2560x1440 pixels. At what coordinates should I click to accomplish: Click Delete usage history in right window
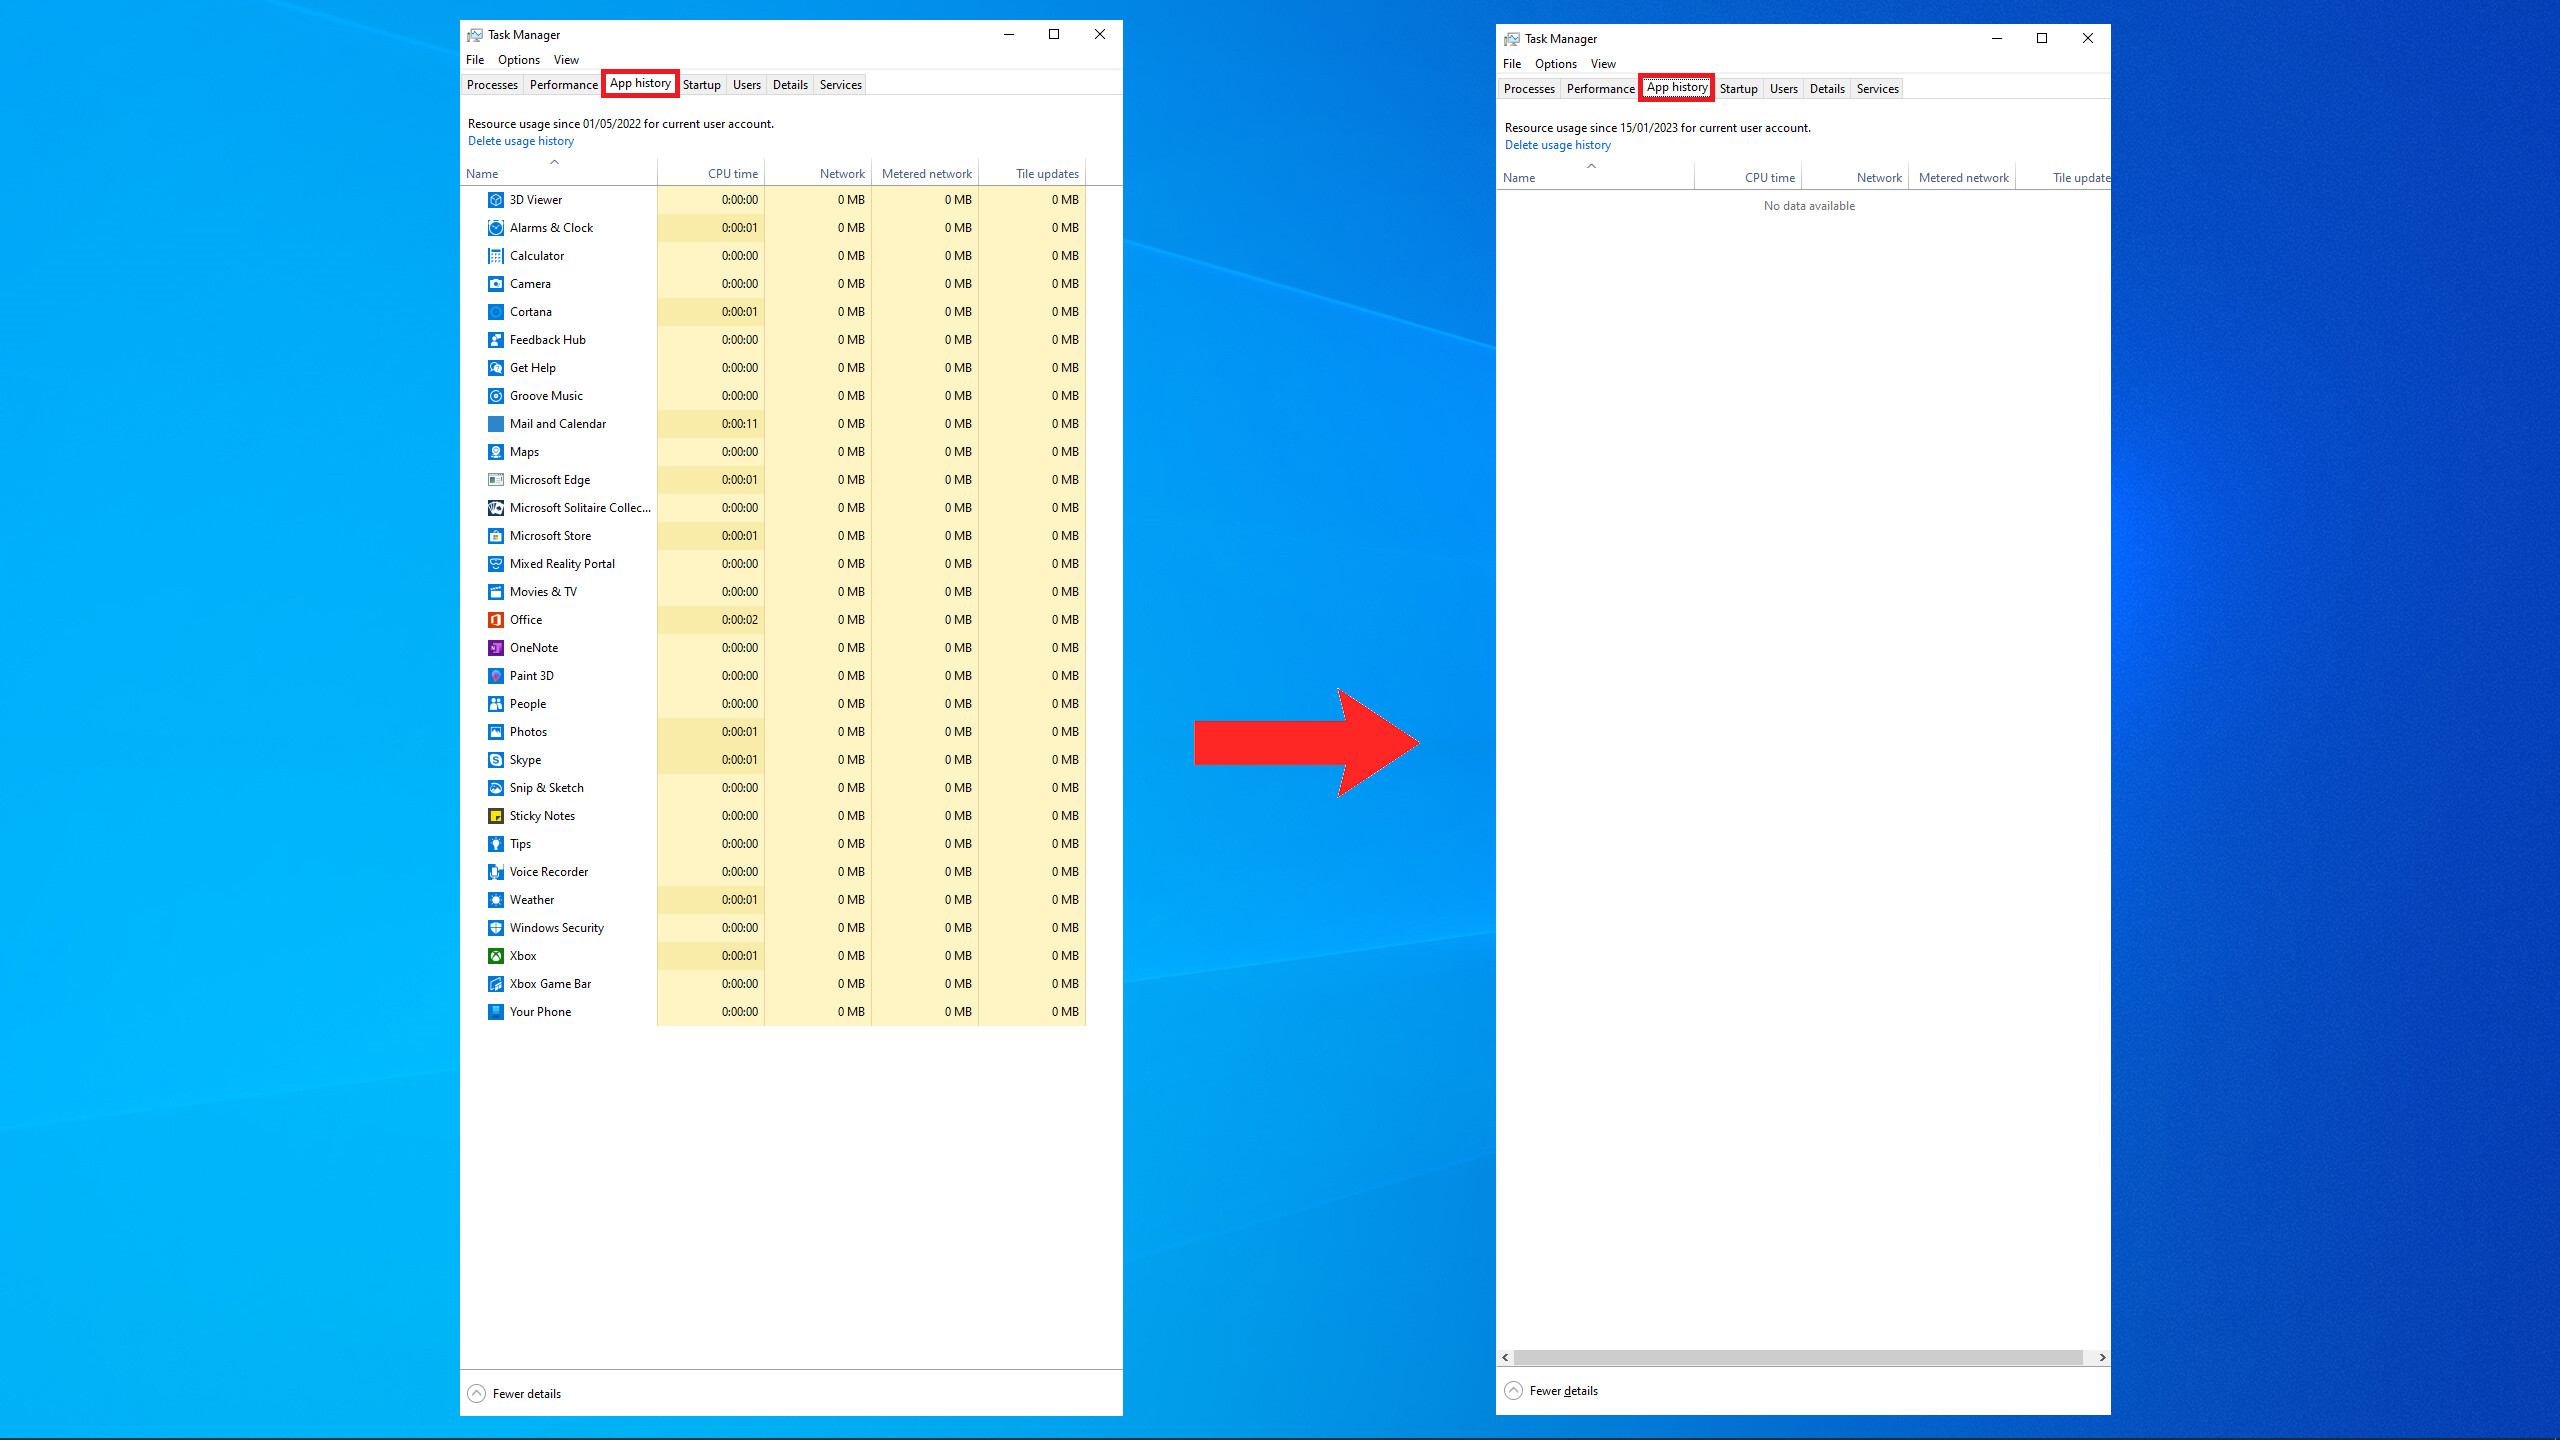tap(1557, 145)
